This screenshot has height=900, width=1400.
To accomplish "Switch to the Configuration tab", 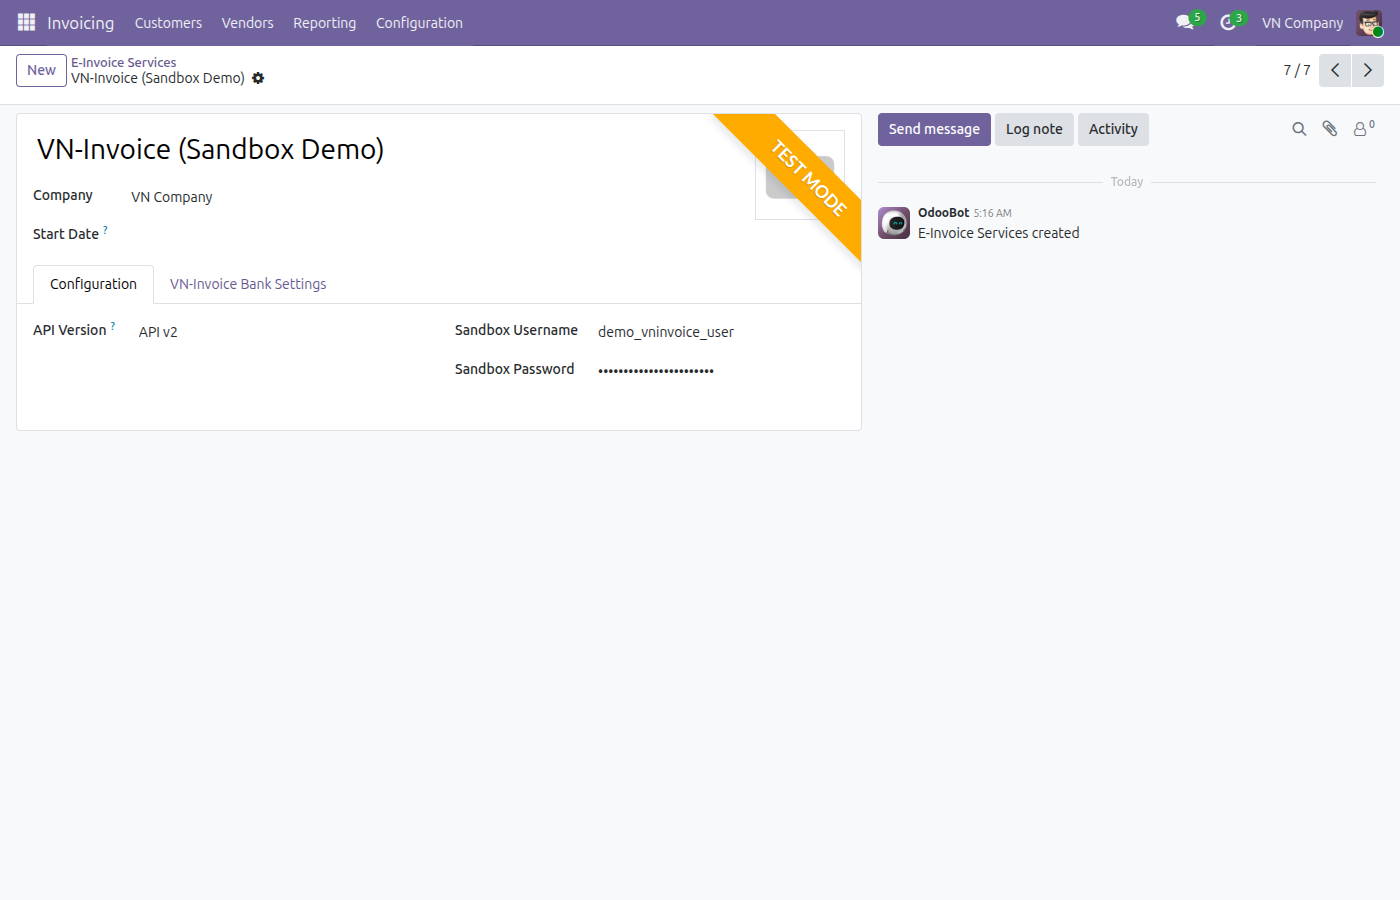I will (93, 284).
